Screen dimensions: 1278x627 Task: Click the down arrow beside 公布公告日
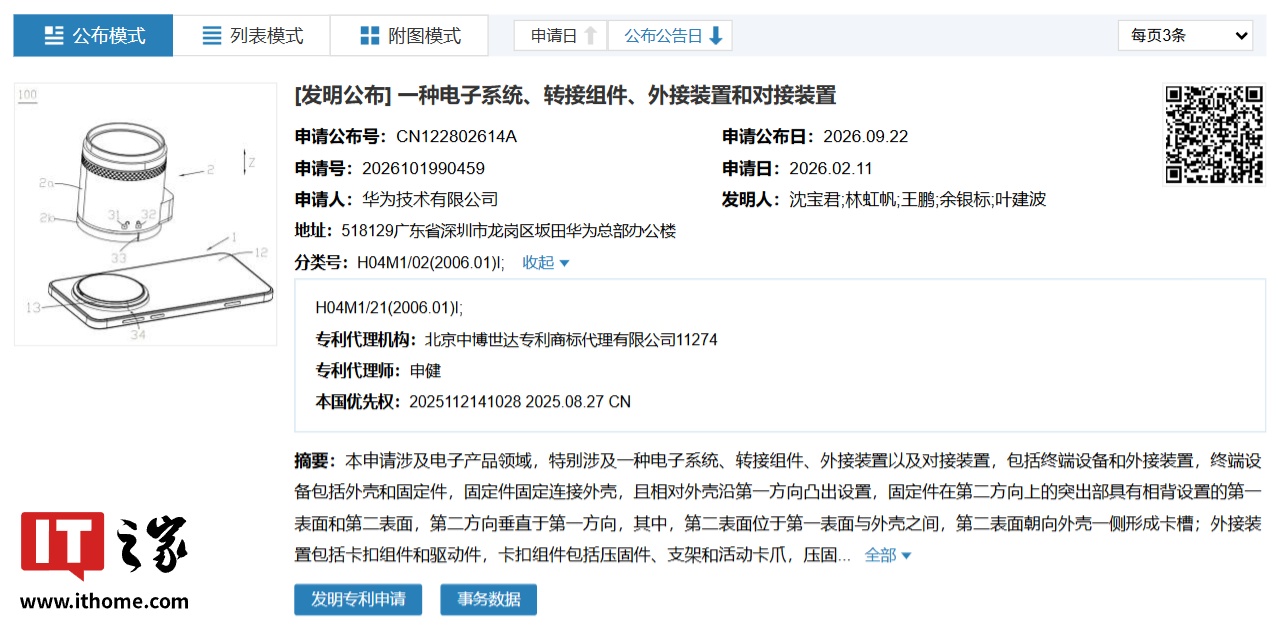coord(715,36)
